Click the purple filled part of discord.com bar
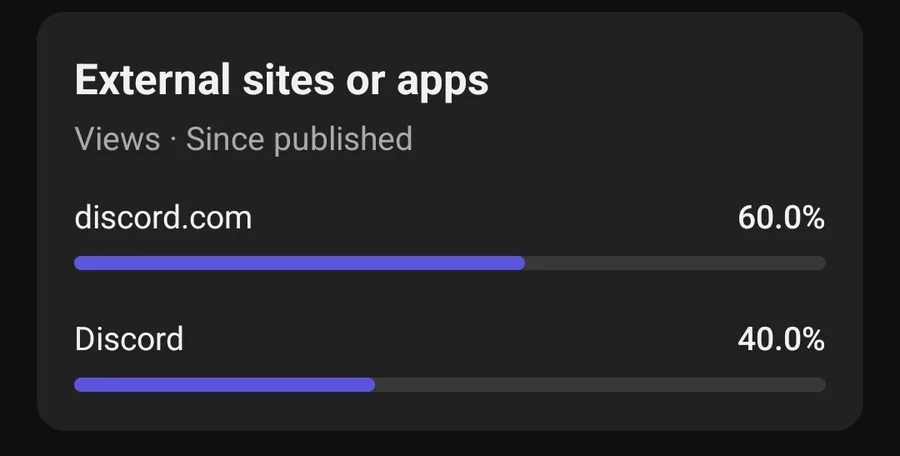The height and width of the screenshot is (456, 900). [x=300, y=263]
